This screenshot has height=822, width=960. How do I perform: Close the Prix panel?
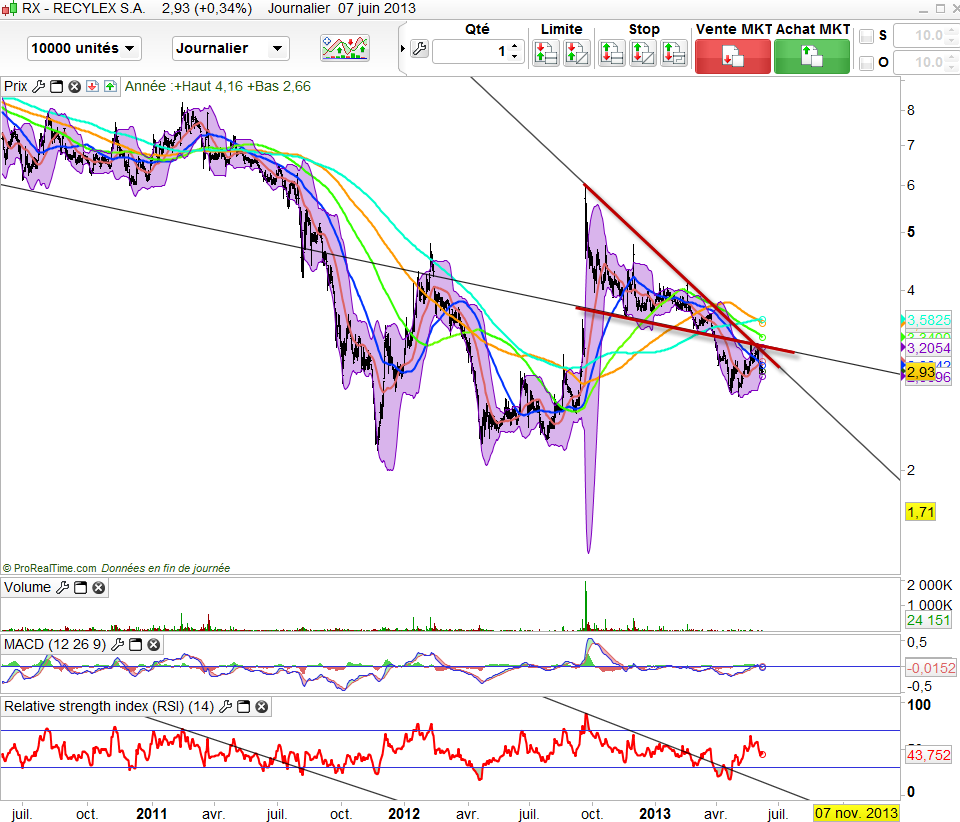click(74, 86)
